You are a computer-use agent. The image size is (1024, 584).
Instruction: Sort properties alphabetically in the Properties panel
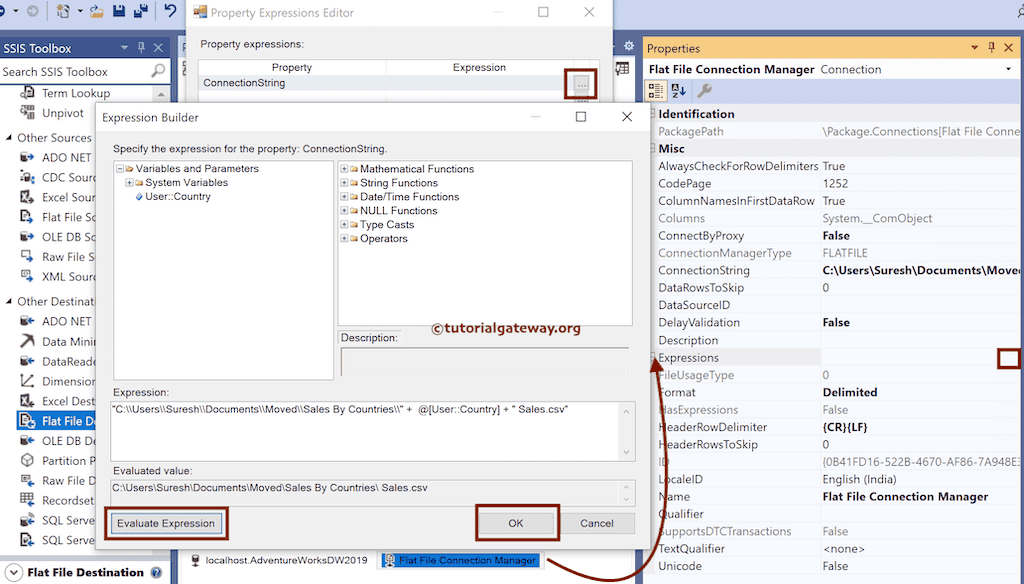(x=678, y=90)
